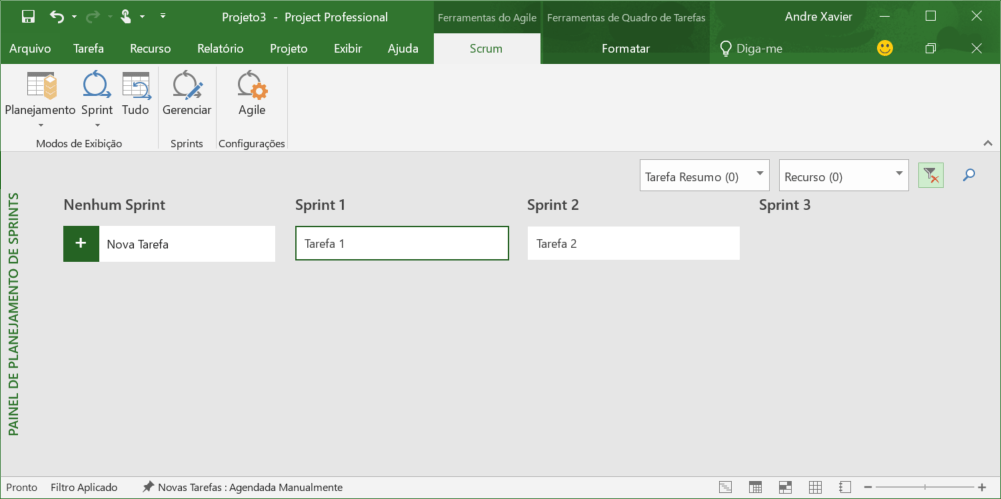1001x499 pixels.
Task: Open the Tarefa Resumo (0) filter dropdown
Action: (704, 175)
